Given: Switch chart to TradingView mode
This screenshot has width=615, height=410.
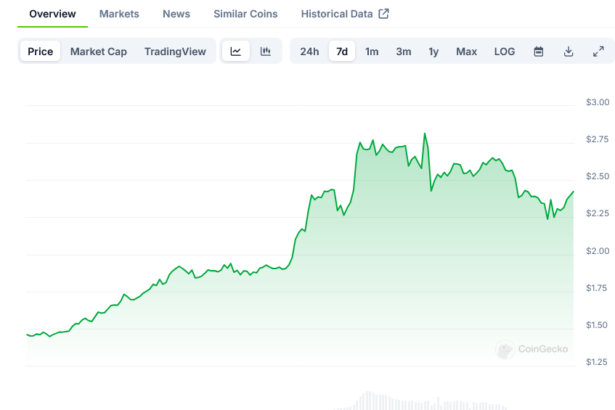Looking at the screenshot, I should (174, 51).
